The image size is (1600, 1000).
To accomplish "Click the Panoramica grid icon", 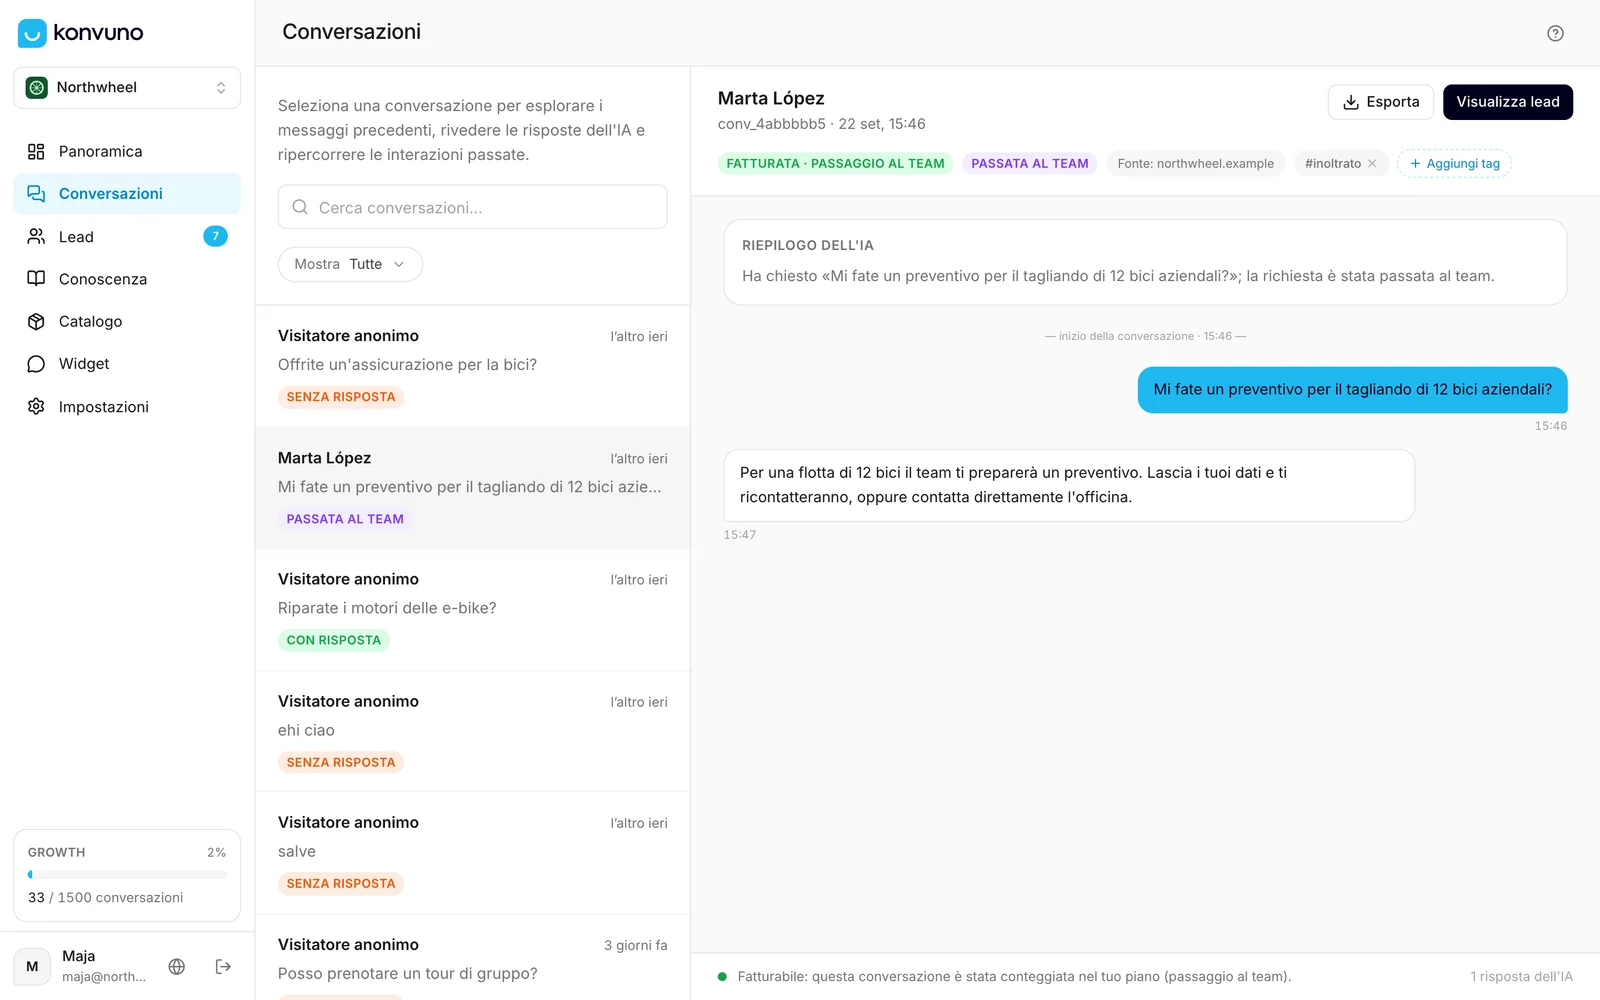I will click(36, 152).
